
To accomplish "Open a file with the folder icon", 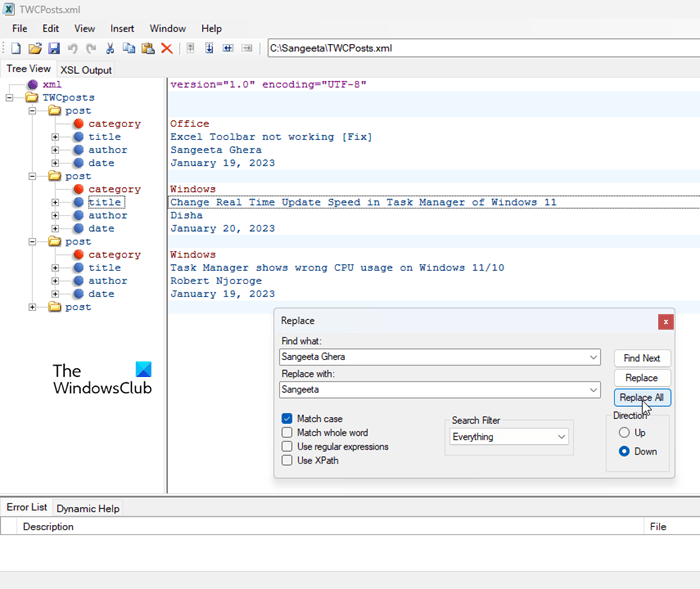I will pos(35,48).
